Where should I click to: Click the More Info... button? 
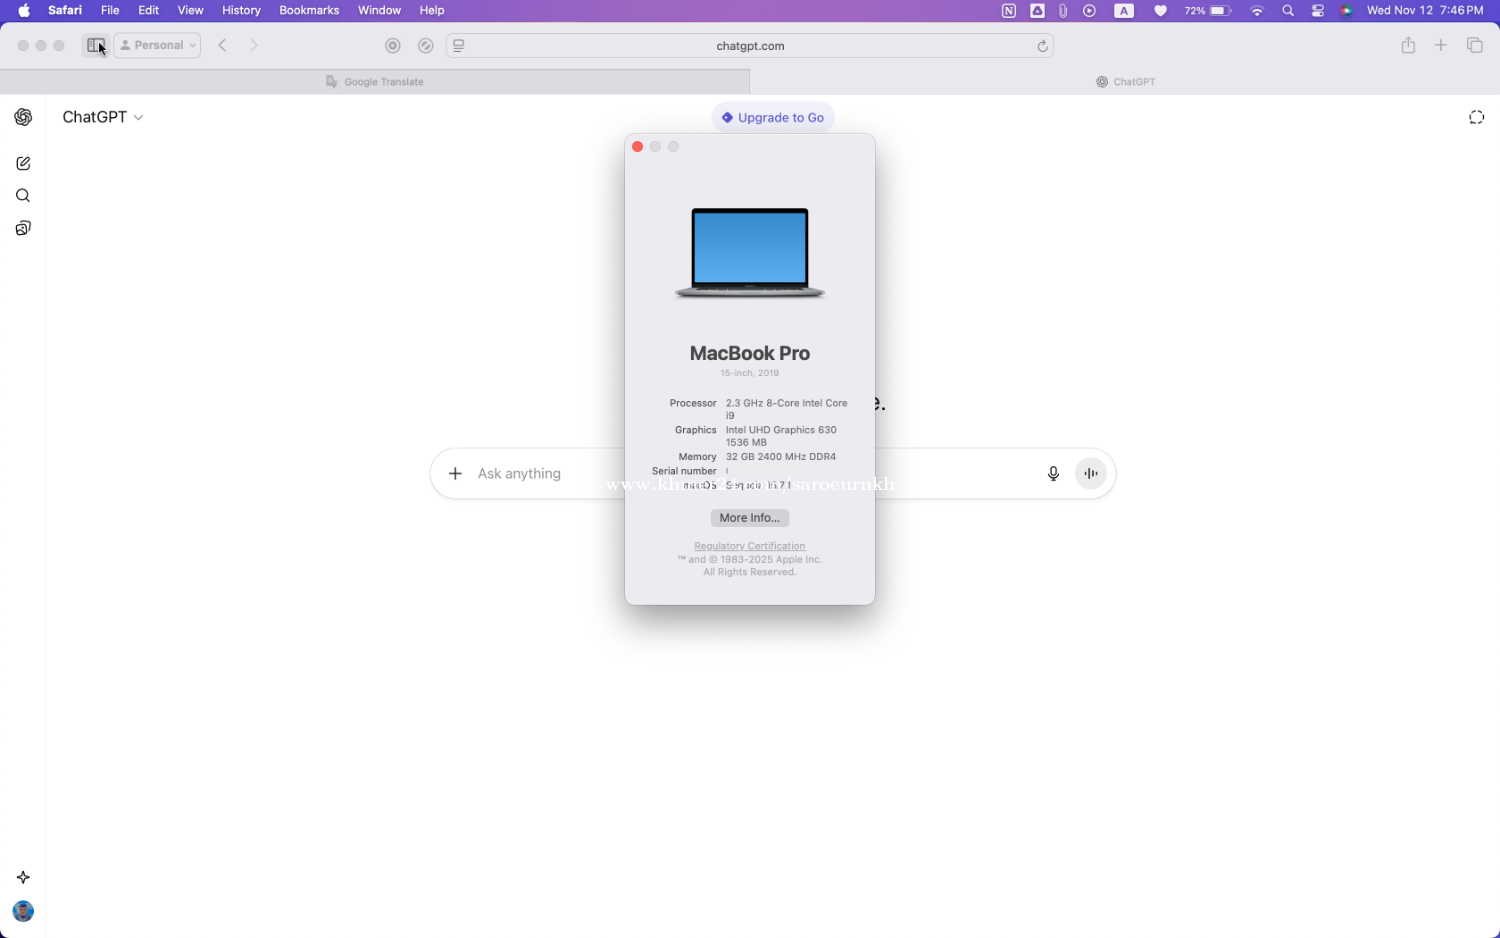click(749, 518)
